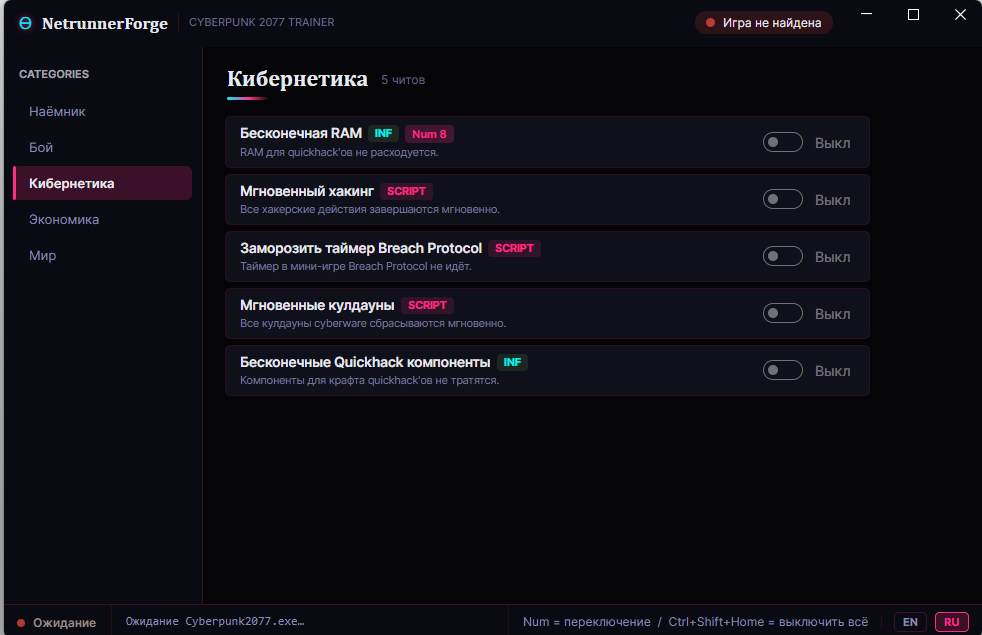982x635 pixels.
Task: Click the Игра не найдена status badge
Action: click(x=763, y=23)
